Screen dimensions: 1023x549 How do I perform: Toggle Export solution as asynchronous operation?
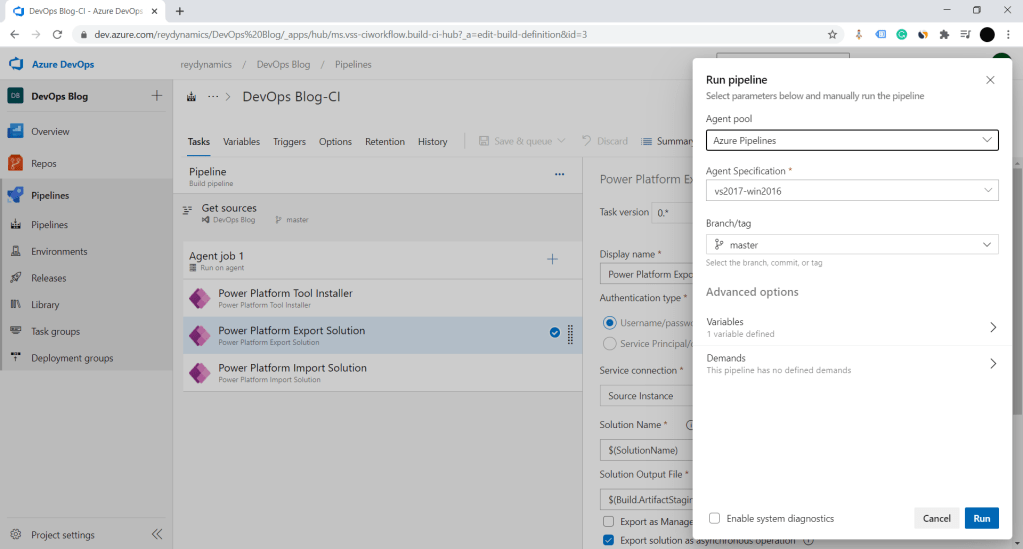[609, 541]
